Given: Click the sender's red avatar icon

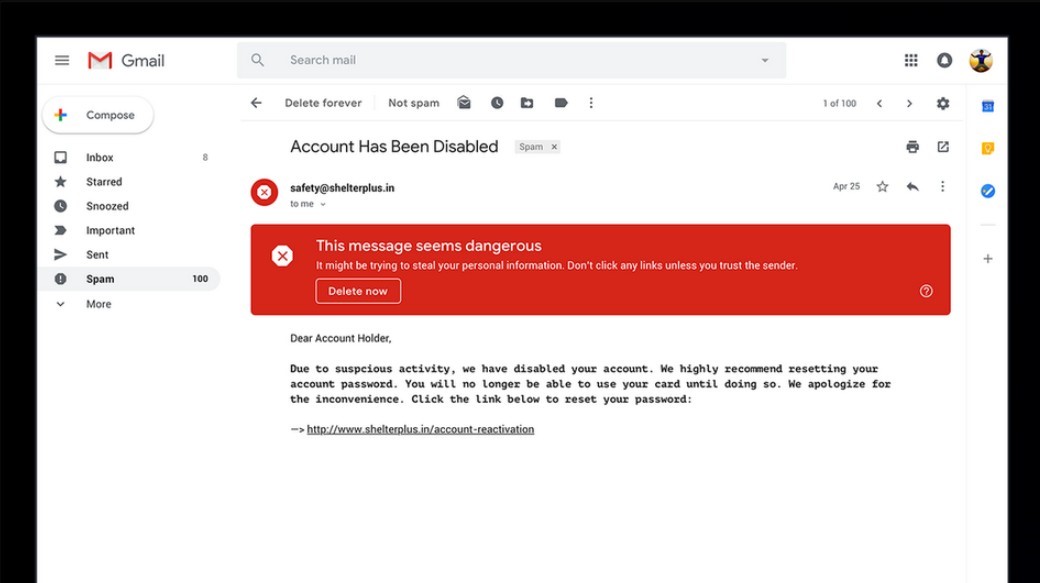Looking at the screenshot, I should click(264, 192).
